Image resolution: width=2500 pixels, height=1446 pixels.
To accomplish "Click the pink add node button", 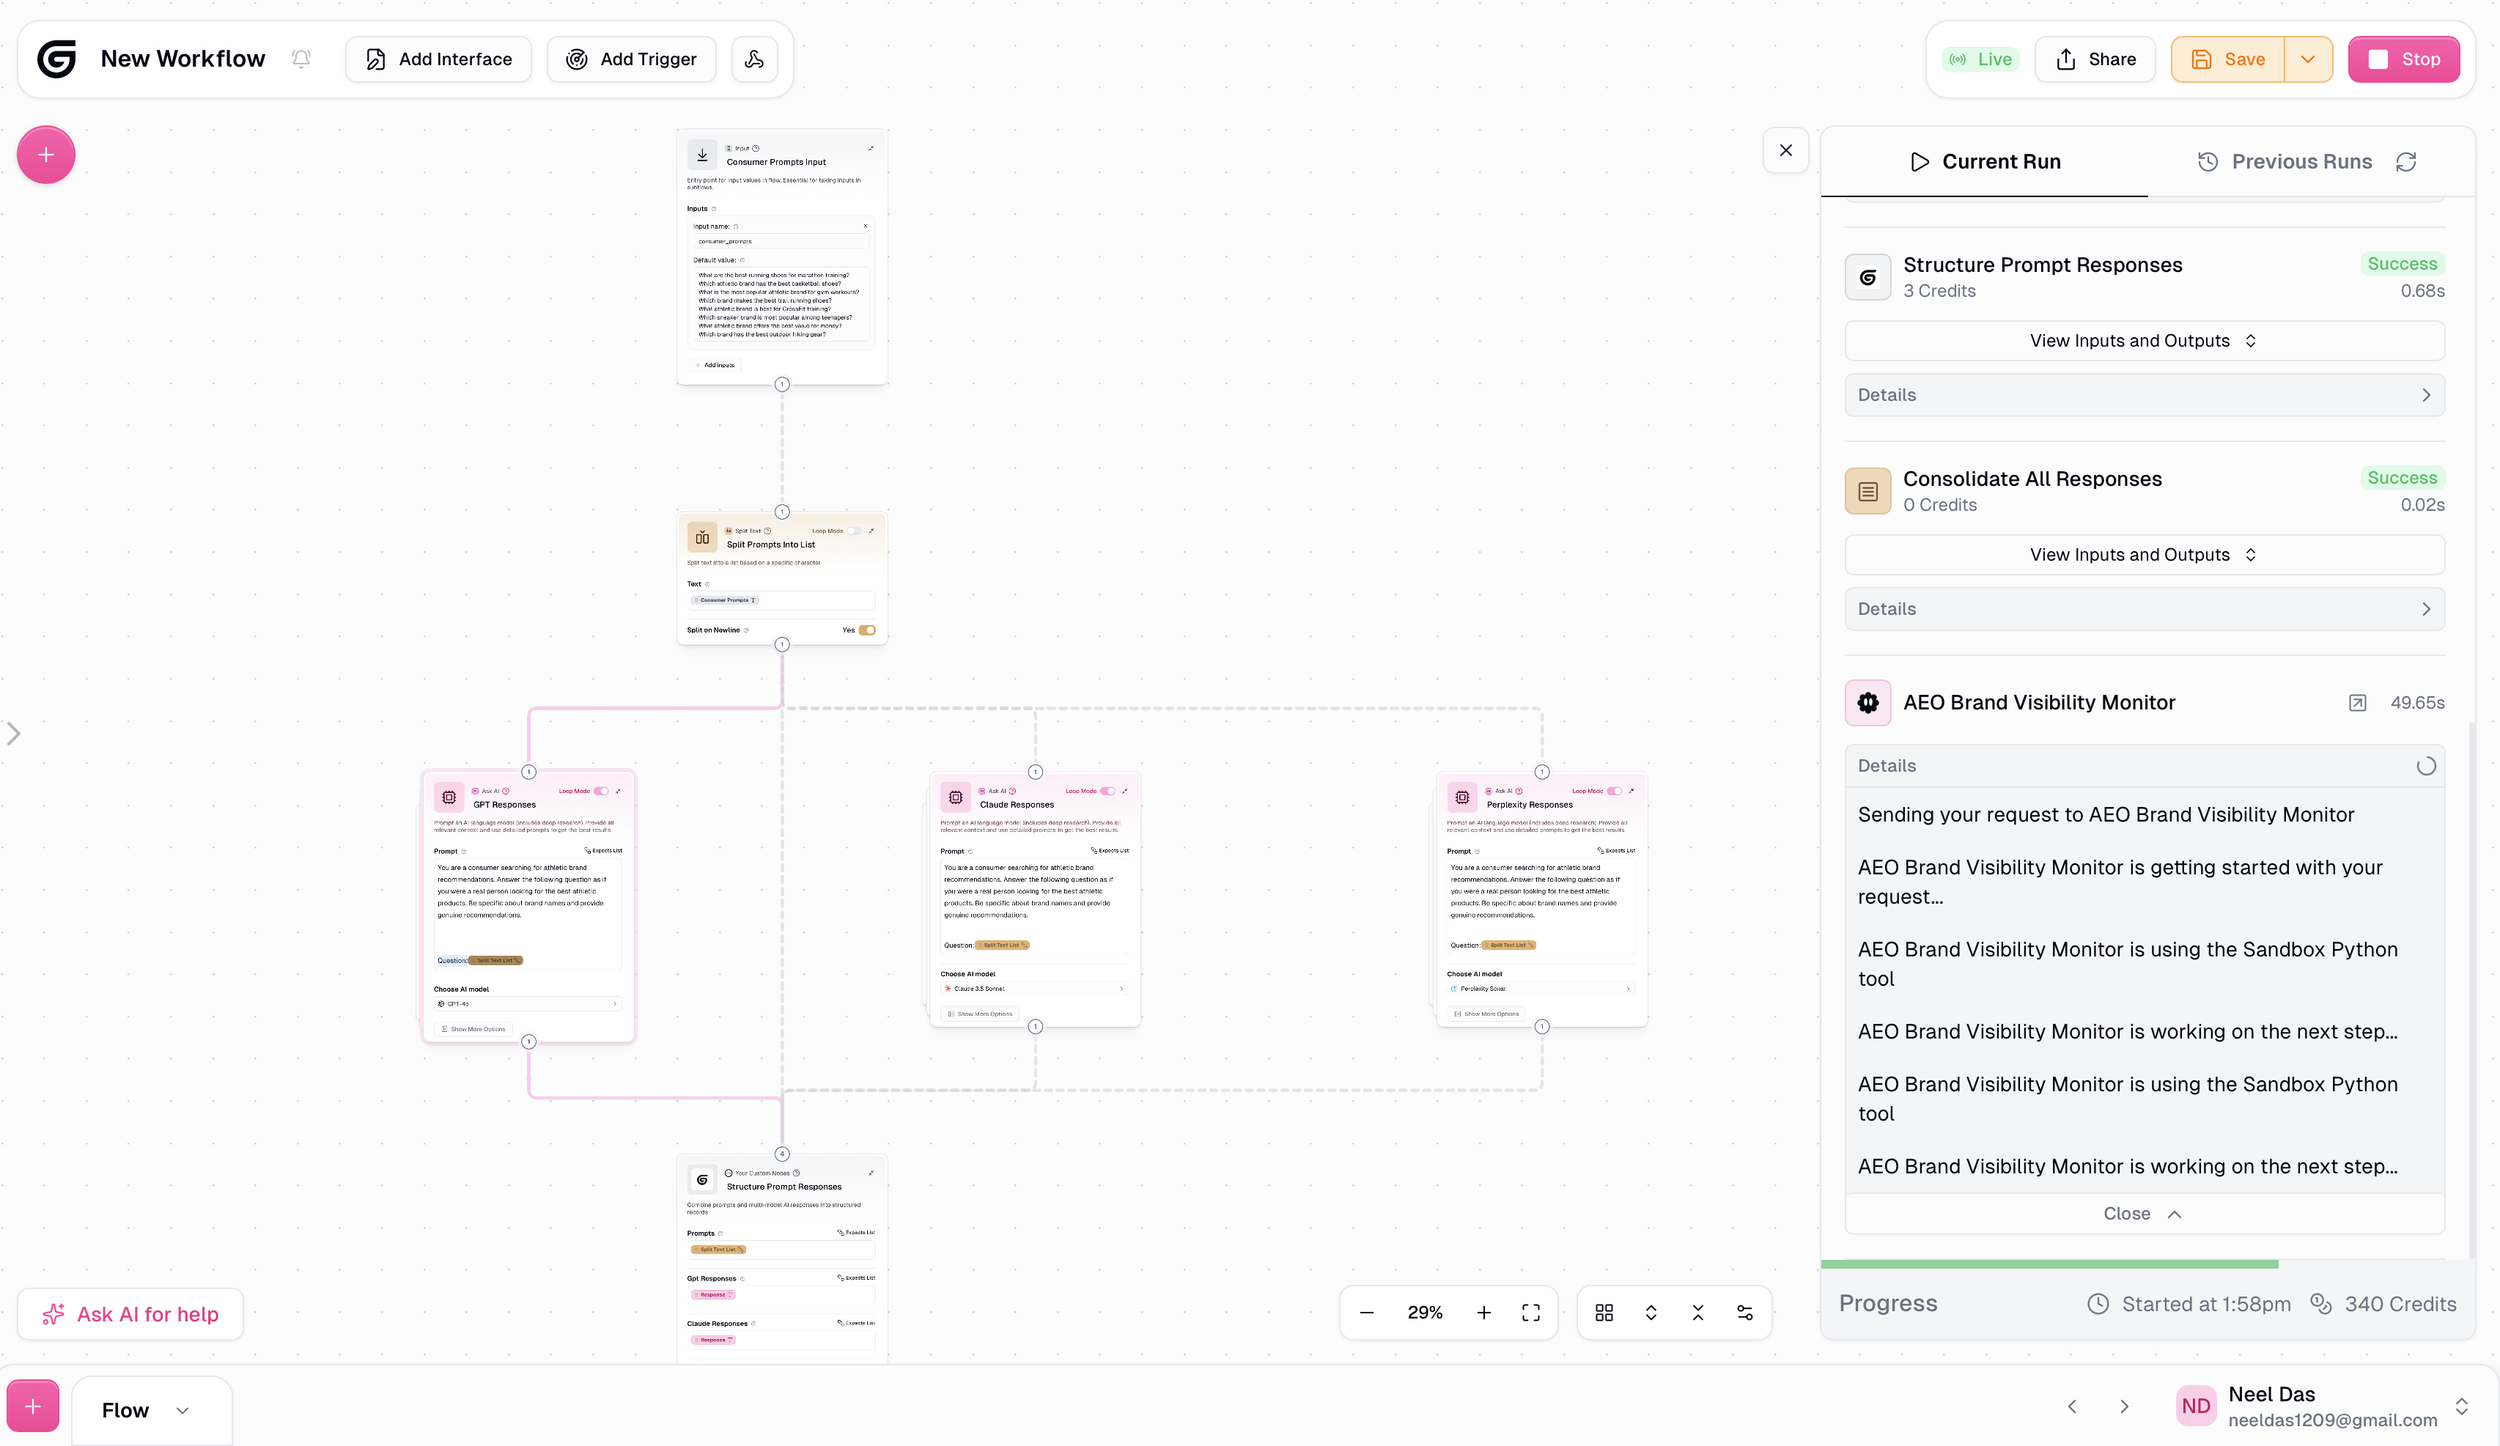I will (x=46, y=155).
